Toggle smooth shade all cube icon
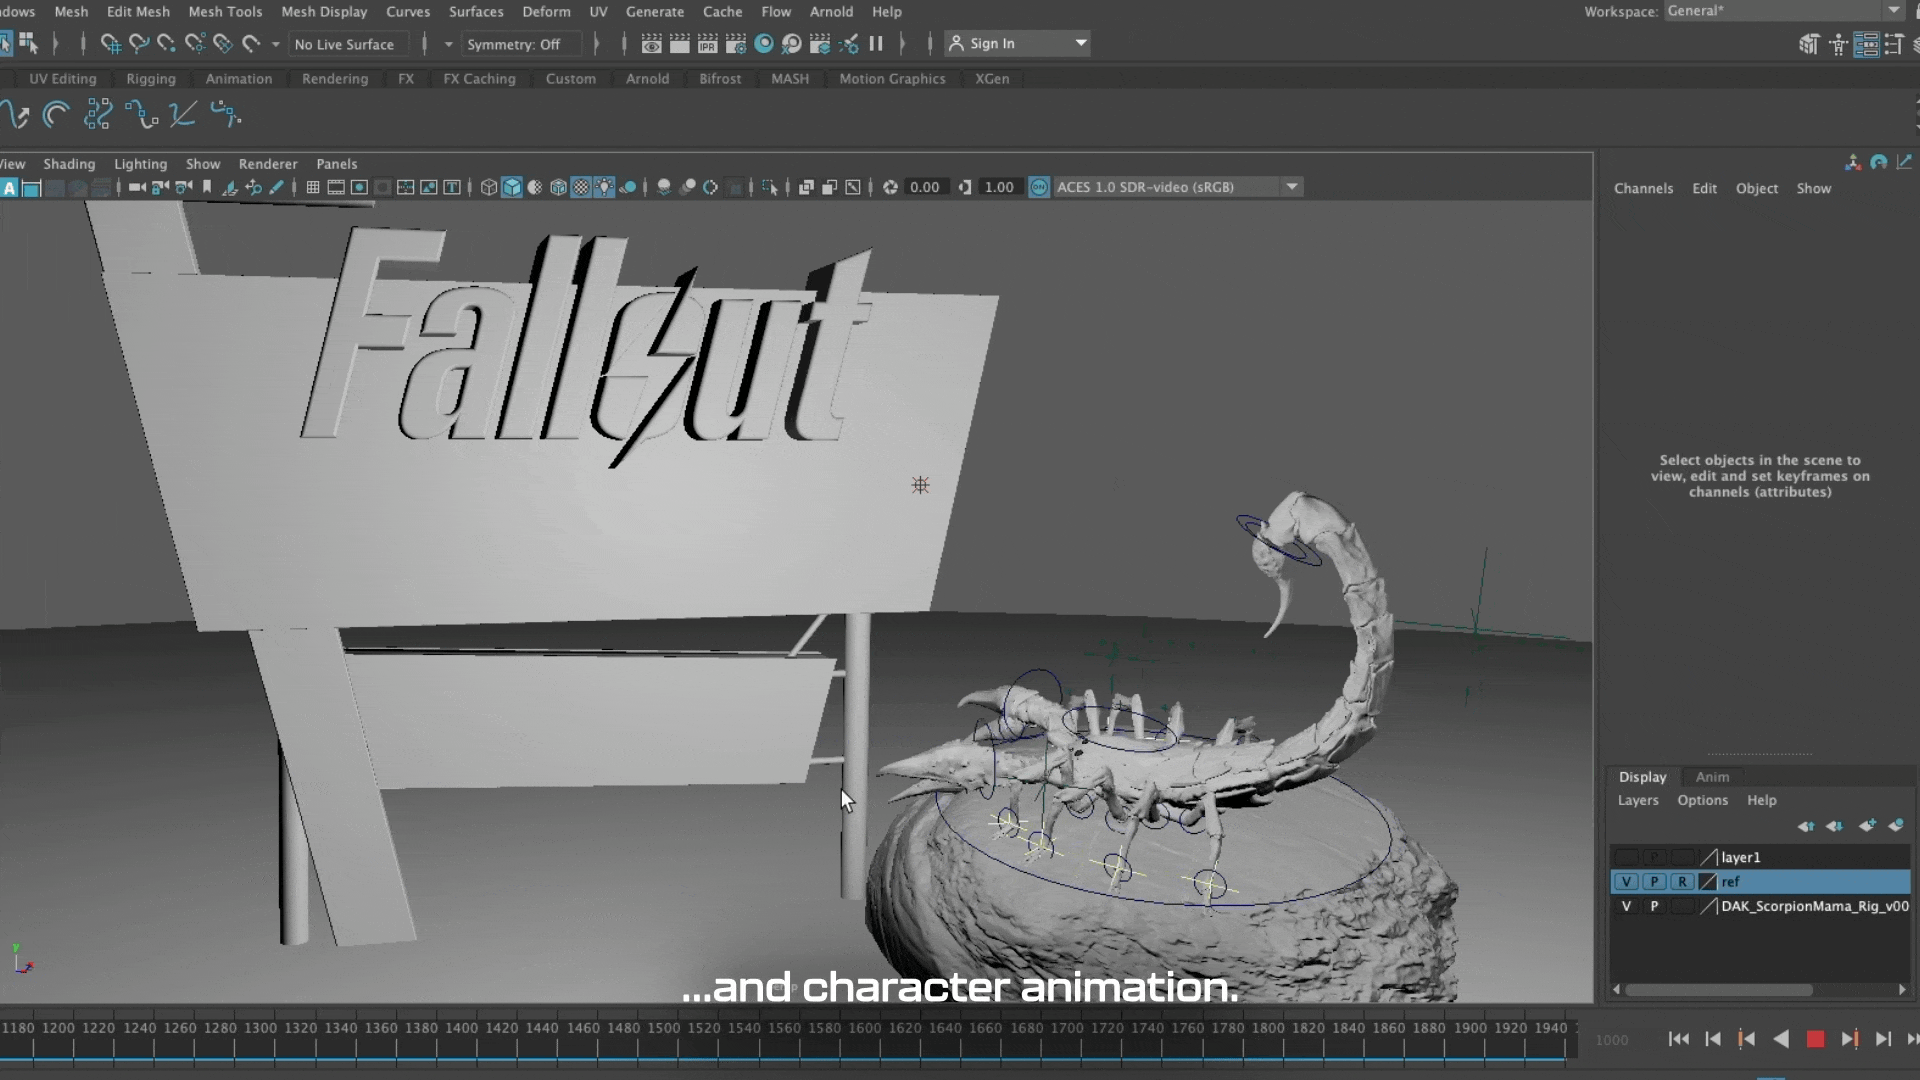Screen dimensions: 1920x1080 512,187
